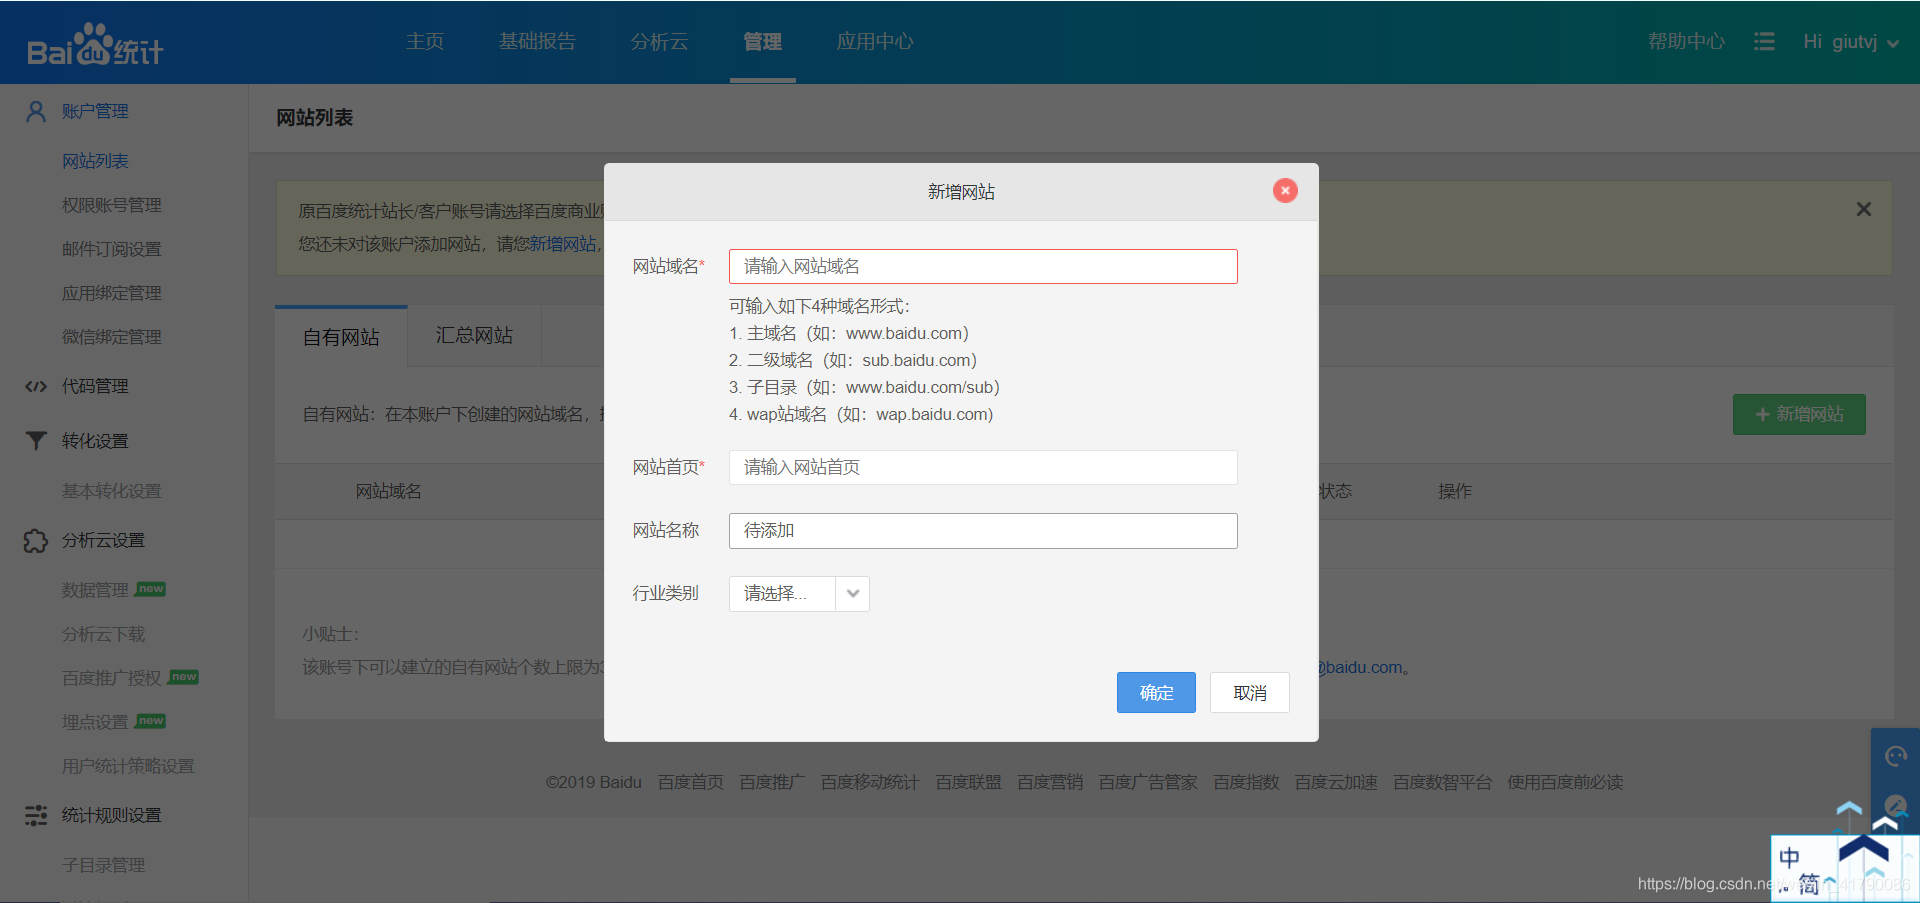This screenshot has width=1920, height=903.
Task: Collapse 账户管理 section heading
Action: tap(95, 111)
